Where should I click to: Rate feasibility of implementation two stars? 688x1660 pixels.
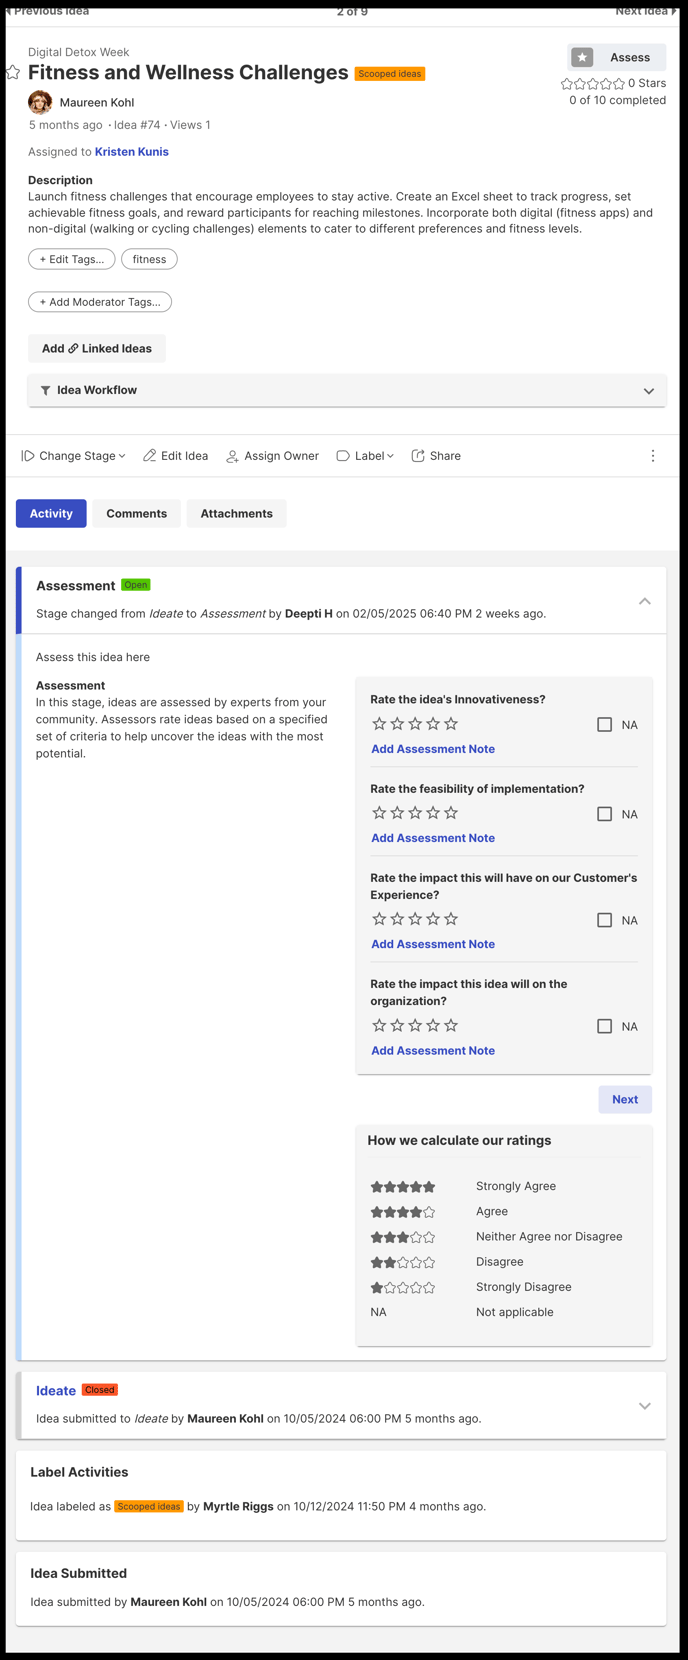coord(397,813)
